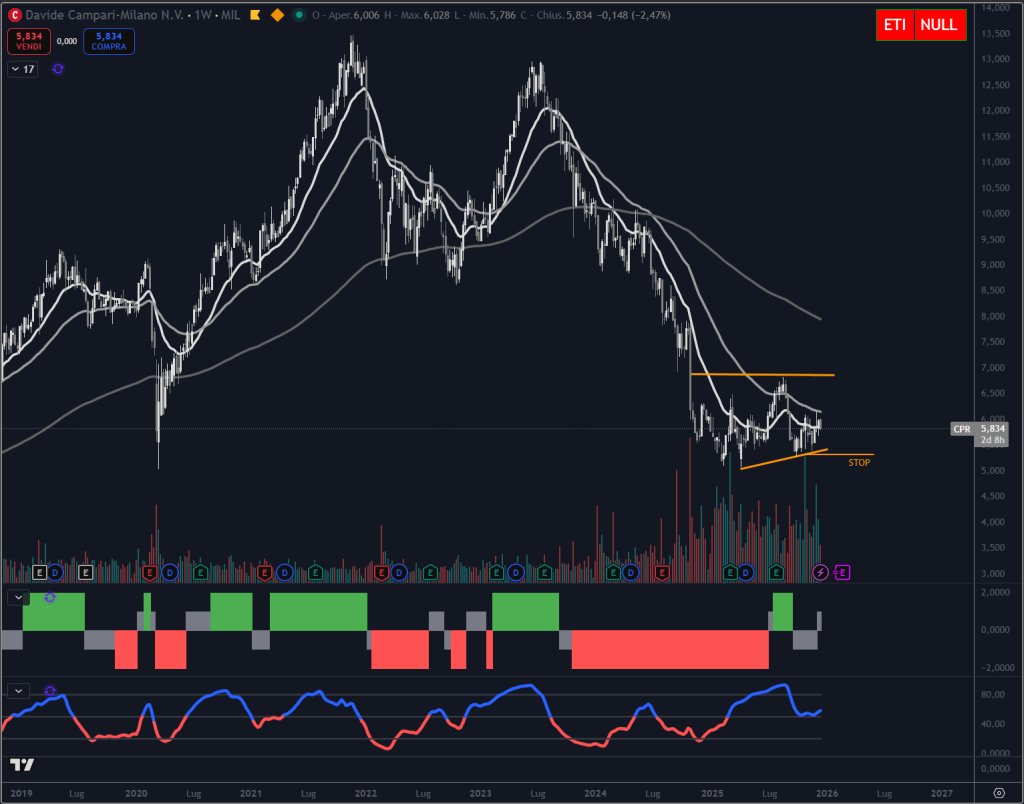Select the yellow flag icon in the header
Image resolution: width=1024 pixels, height=804 pixels.
click(x=255, y=15)
